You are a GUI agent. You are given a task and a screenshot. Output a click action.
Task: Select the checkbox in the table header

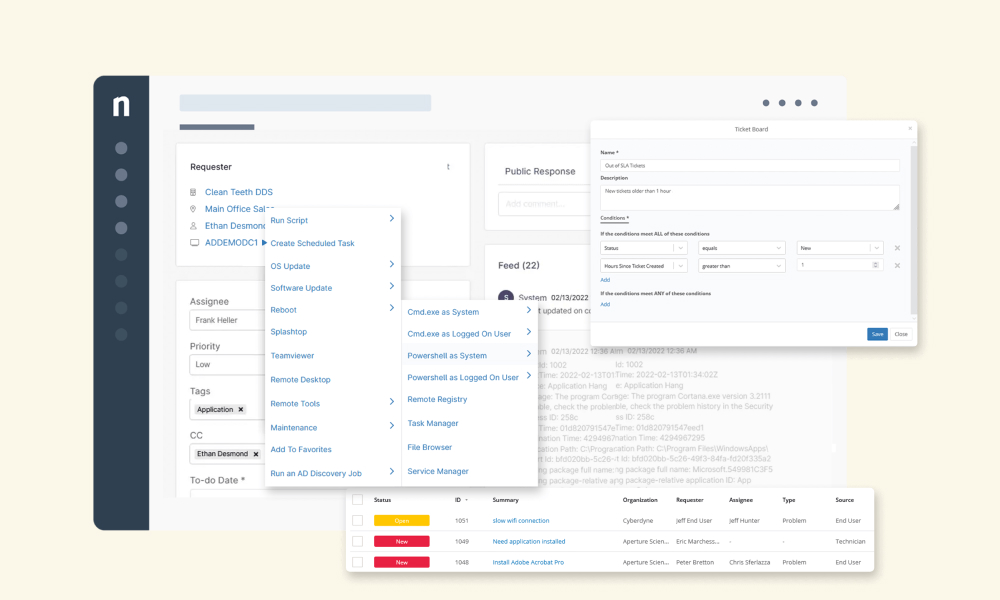358,500
